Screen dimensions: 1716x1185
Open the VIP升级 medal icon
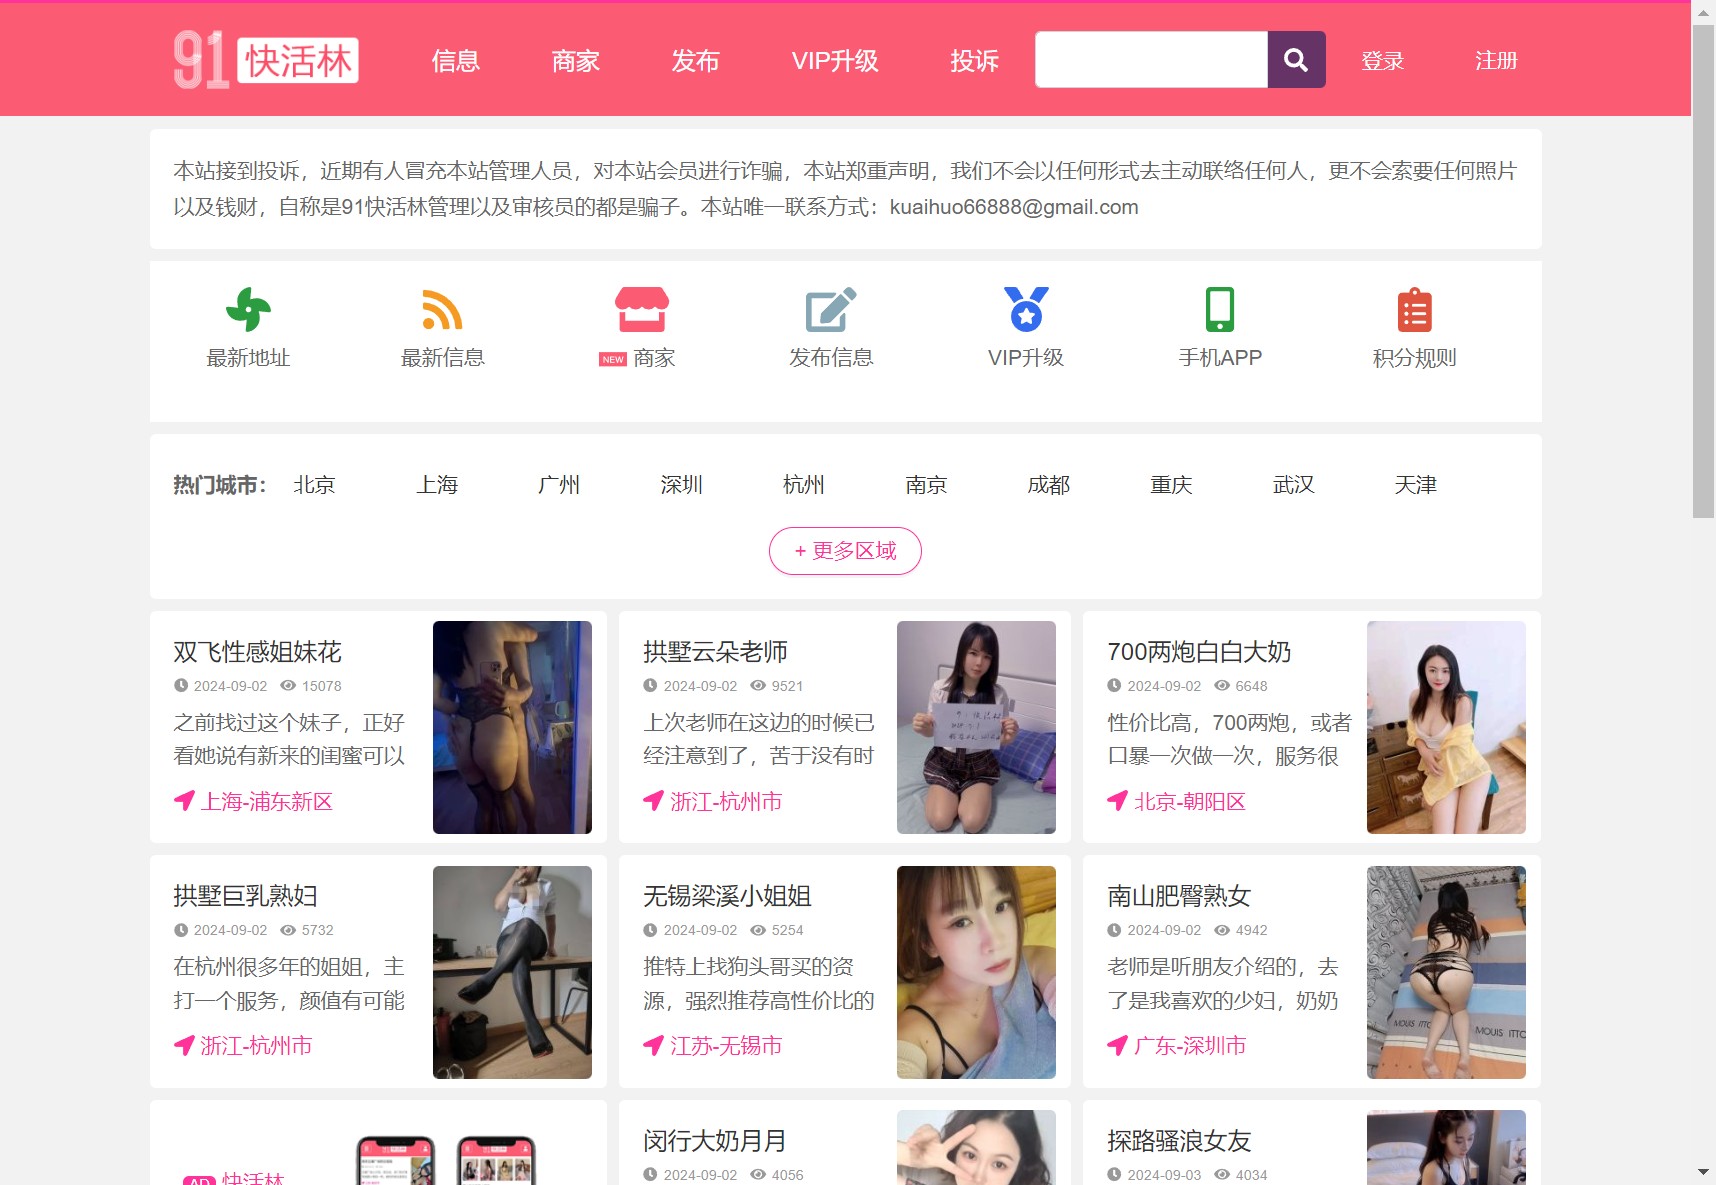pos(1025,310)
